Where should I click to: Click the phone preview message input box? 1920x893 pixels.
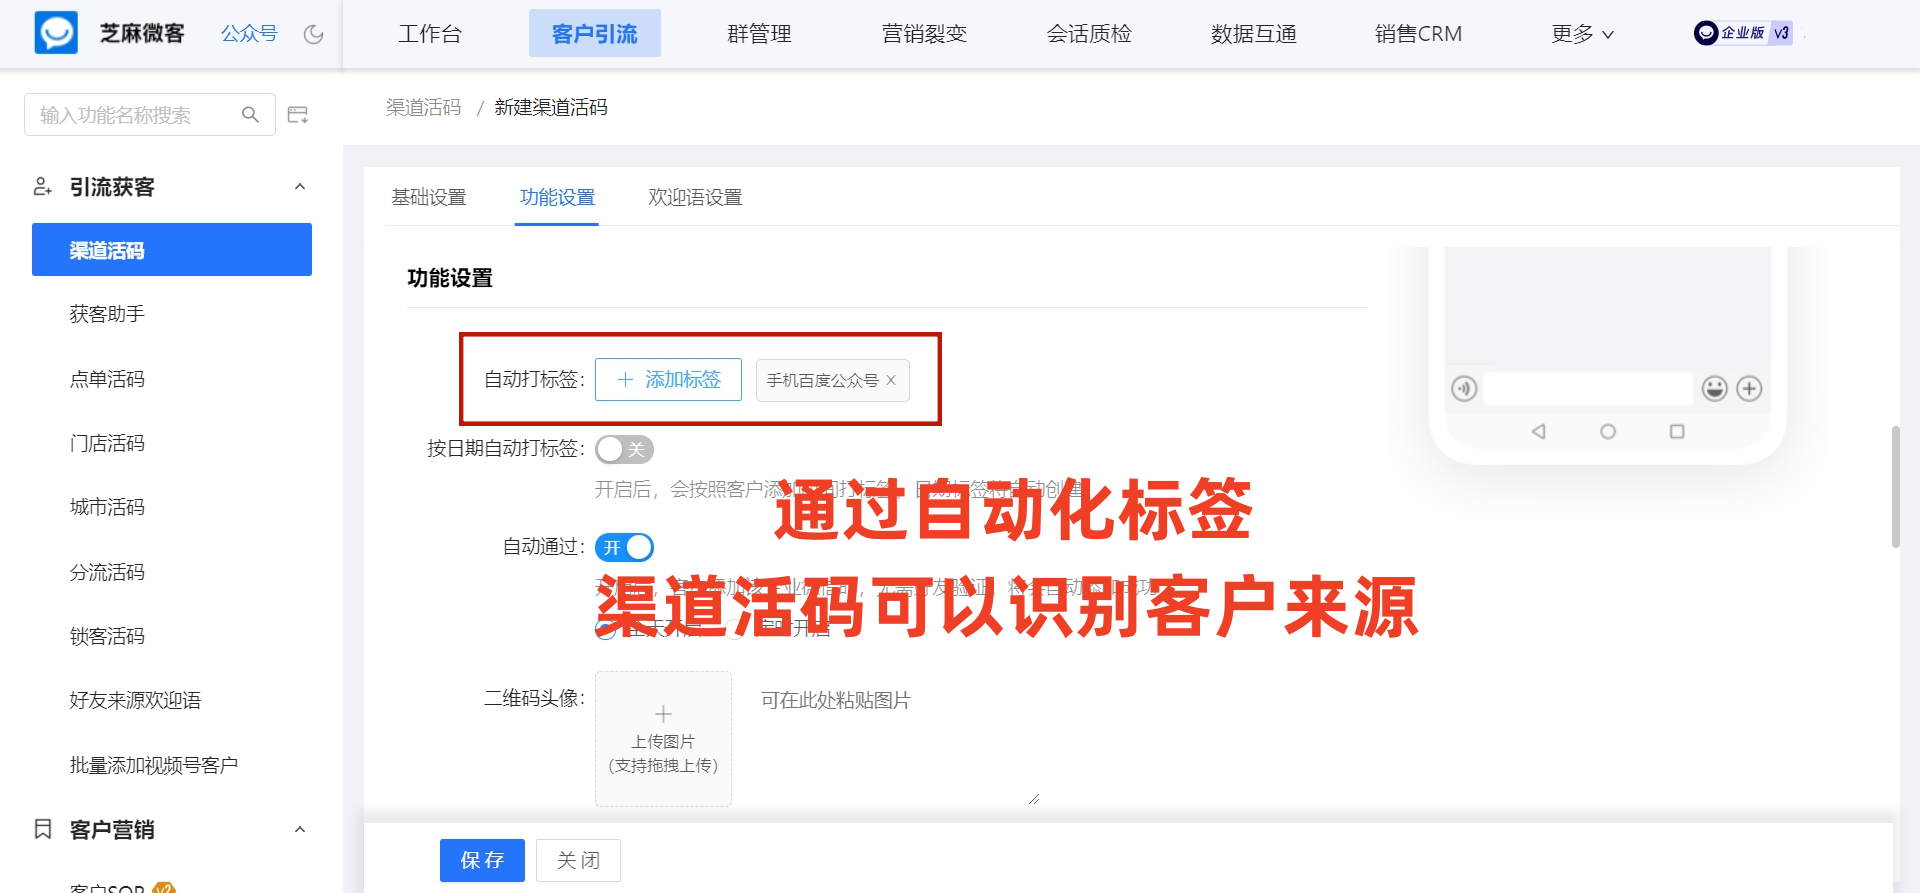pos(1589,389)
